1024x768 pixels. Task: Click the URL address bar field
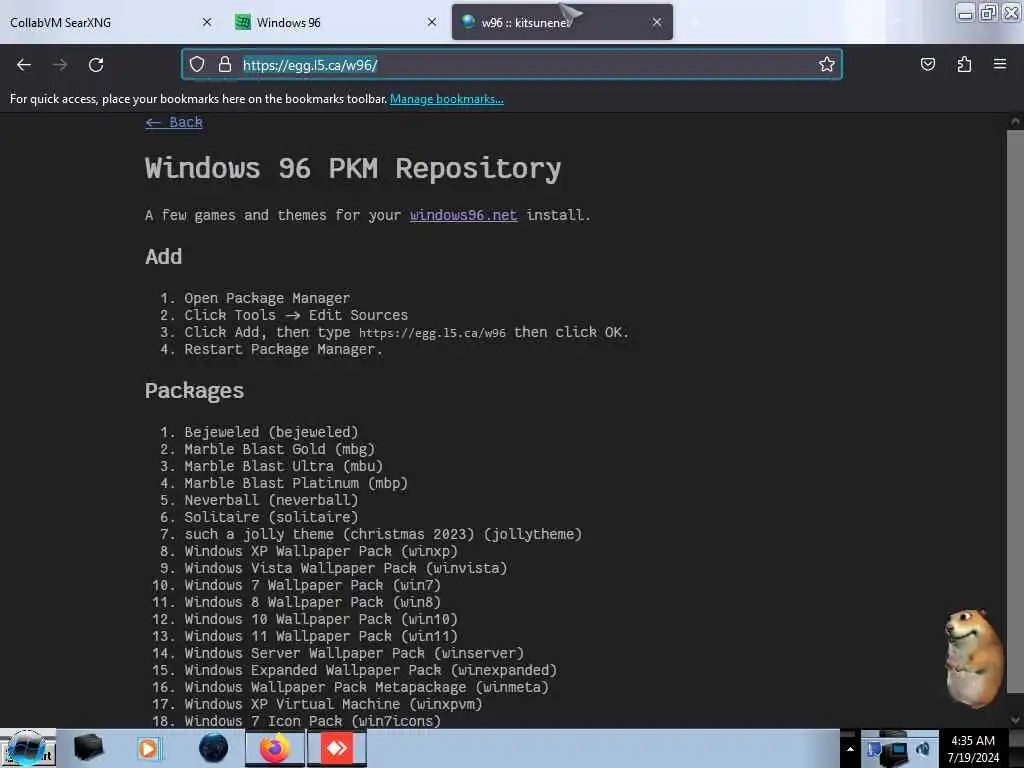coord(512,64)
